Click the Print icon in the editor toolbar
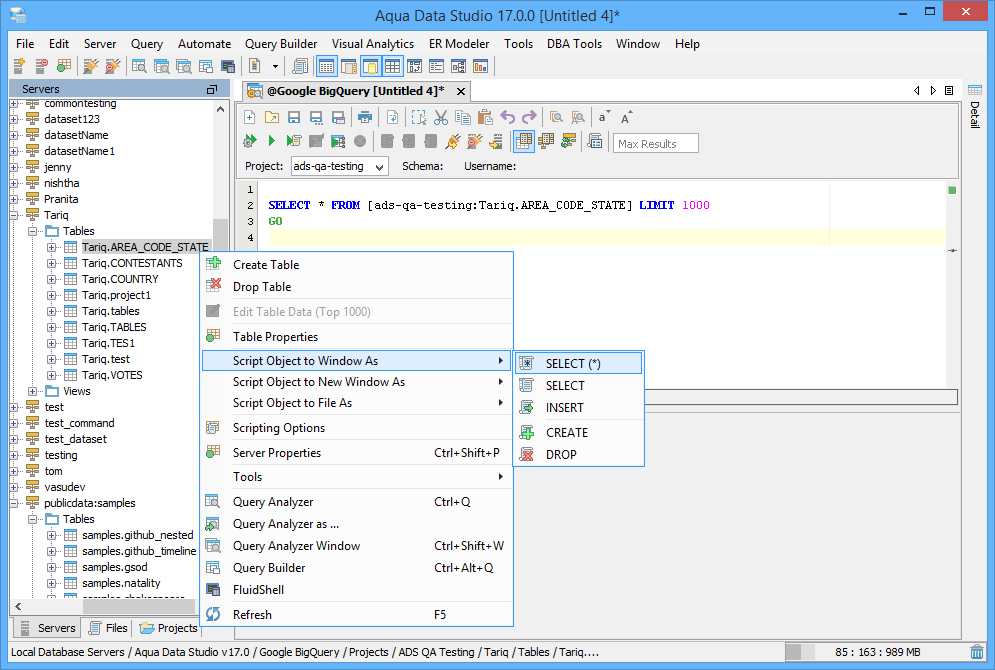The image size is (995, 670). click(365, 117)
